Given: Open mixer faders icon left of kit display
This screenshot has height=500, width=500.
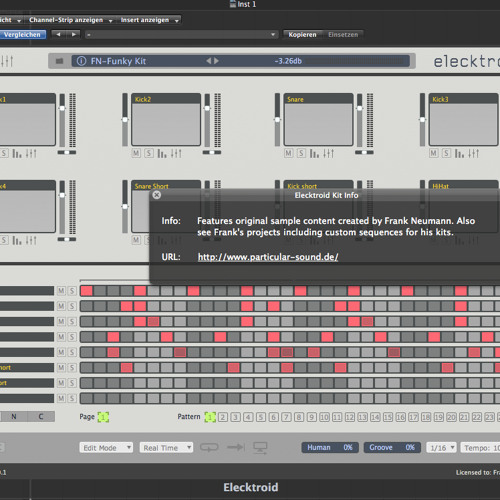Looking at the screenshot, I should coord(7,61).
